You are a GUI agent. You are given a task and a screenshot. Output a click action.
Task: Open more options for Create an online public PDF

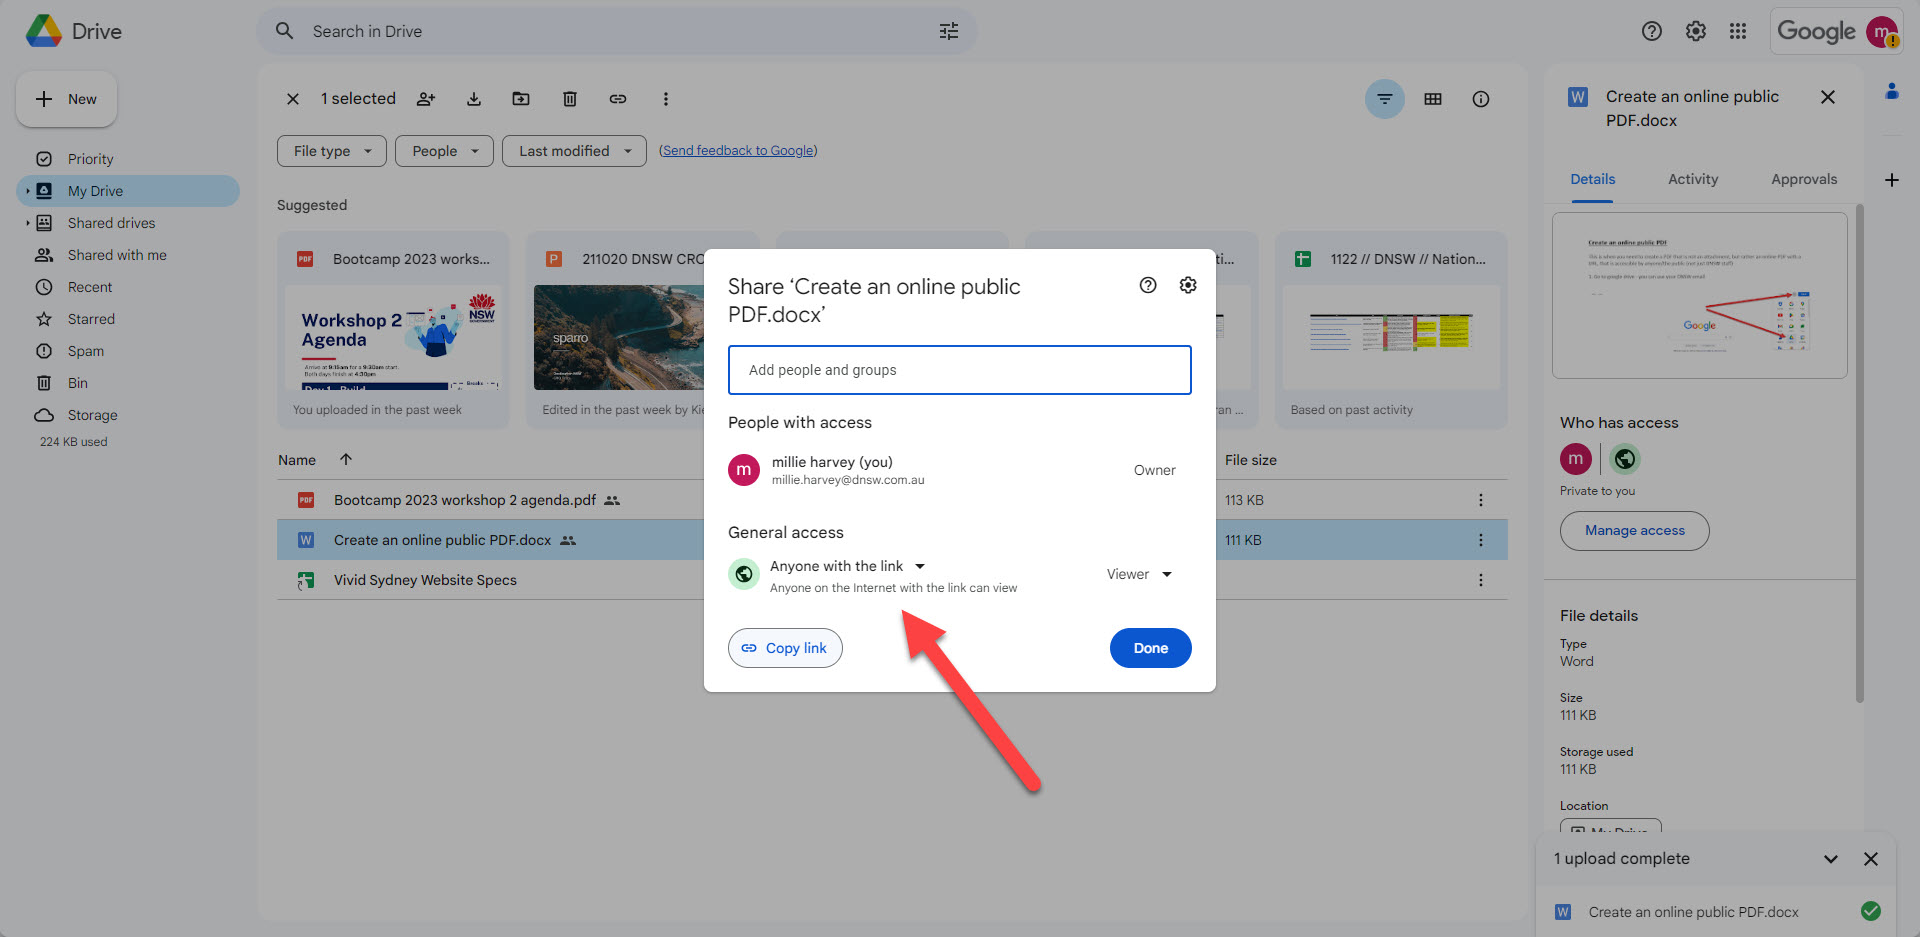1481,540
